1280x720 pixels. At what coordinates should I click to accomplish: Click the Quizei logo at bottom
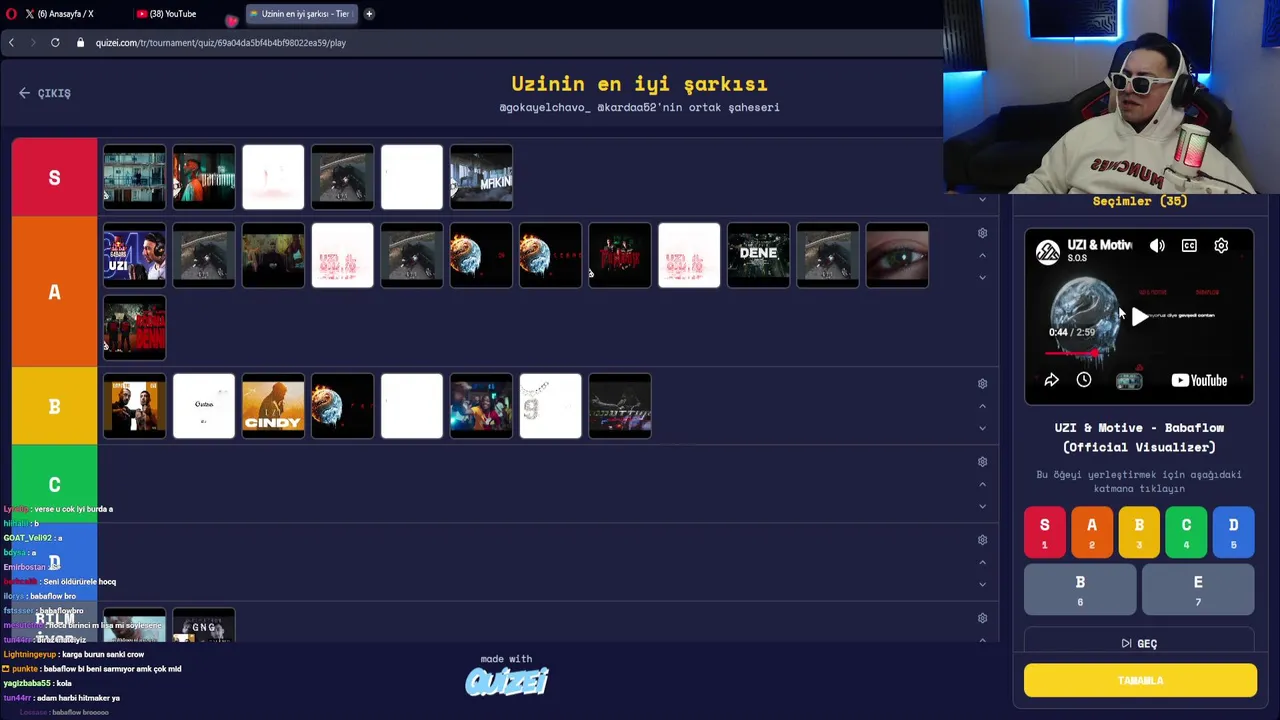[x=507, y=681]
